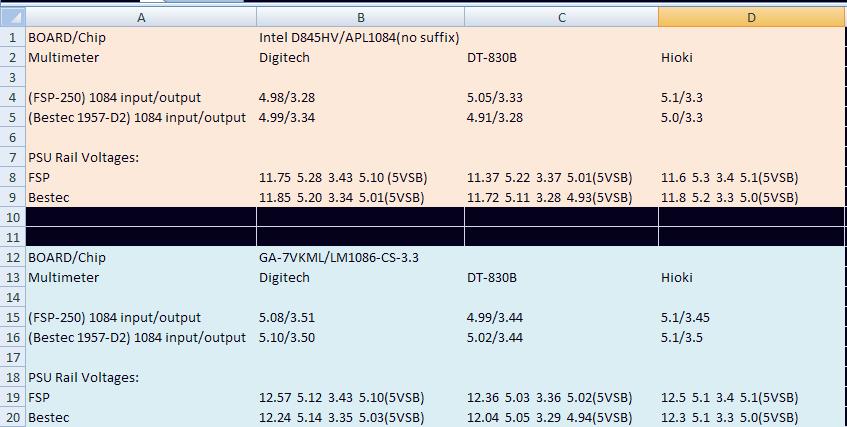Image resolution: width=847 pixels, height=427 pixels.
Task: Click cell '12.3 5.1 3.3 5.0(5VSB)'
Action: click(752, 417)
